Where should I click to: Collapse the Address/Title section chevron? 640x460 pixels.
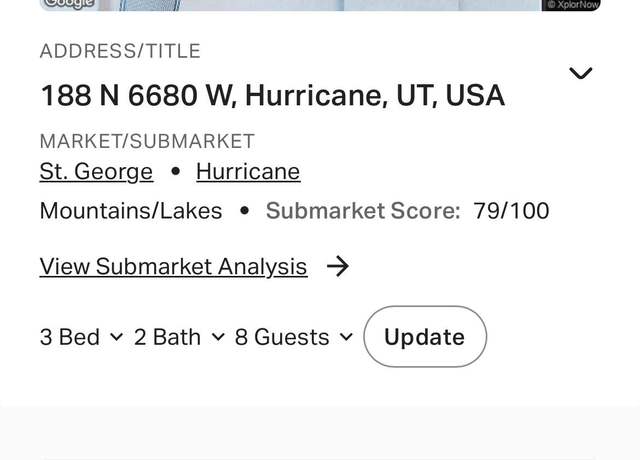pos(580,73)
